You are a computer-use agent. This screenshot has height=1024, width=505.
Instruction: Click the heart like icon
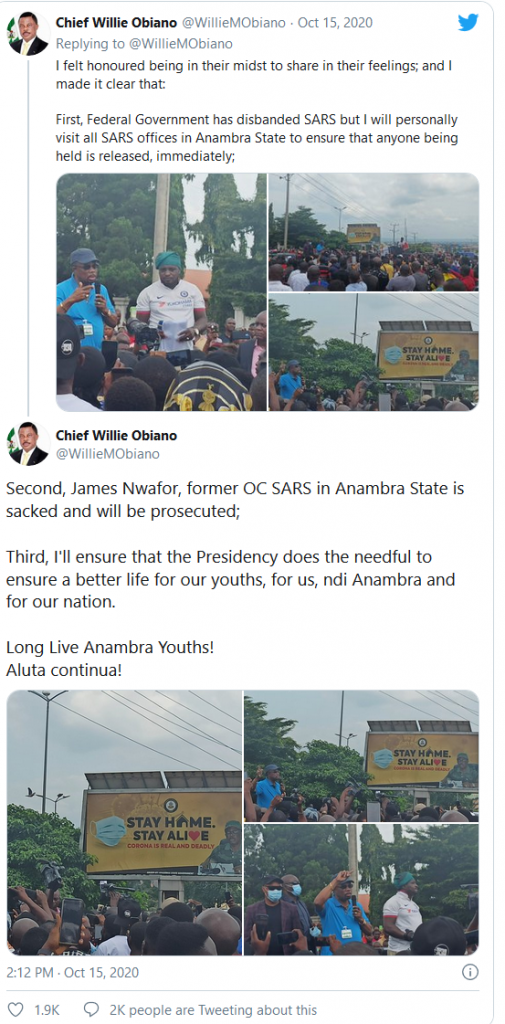[x=15, y=1010]
